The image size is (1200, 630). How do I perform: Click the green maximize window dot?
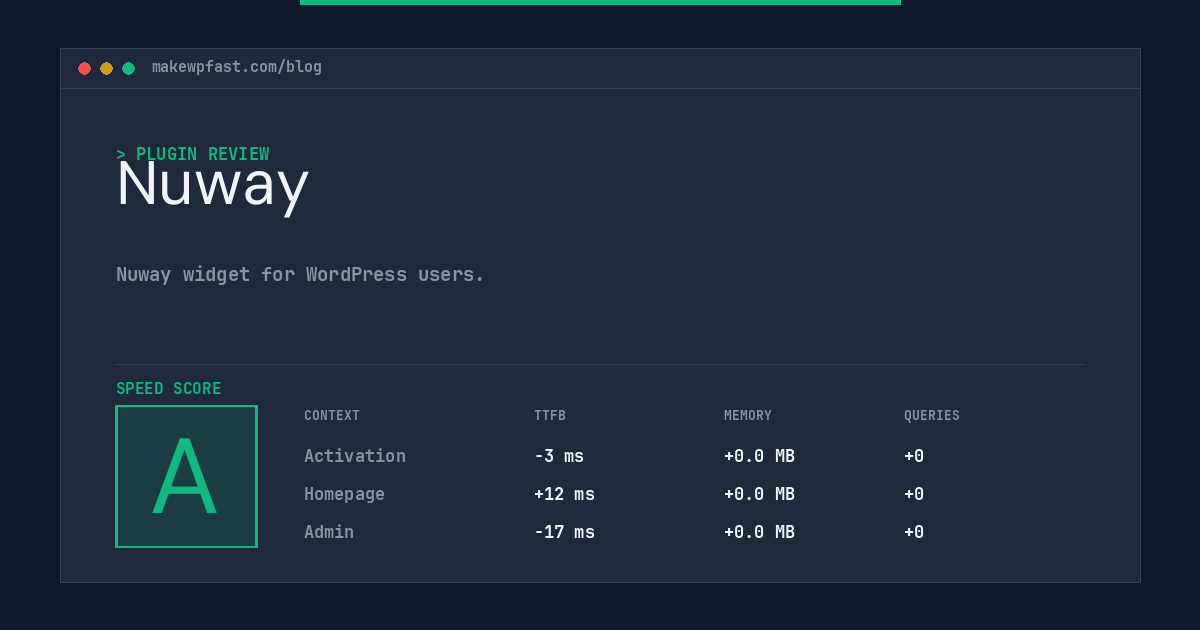128,68
